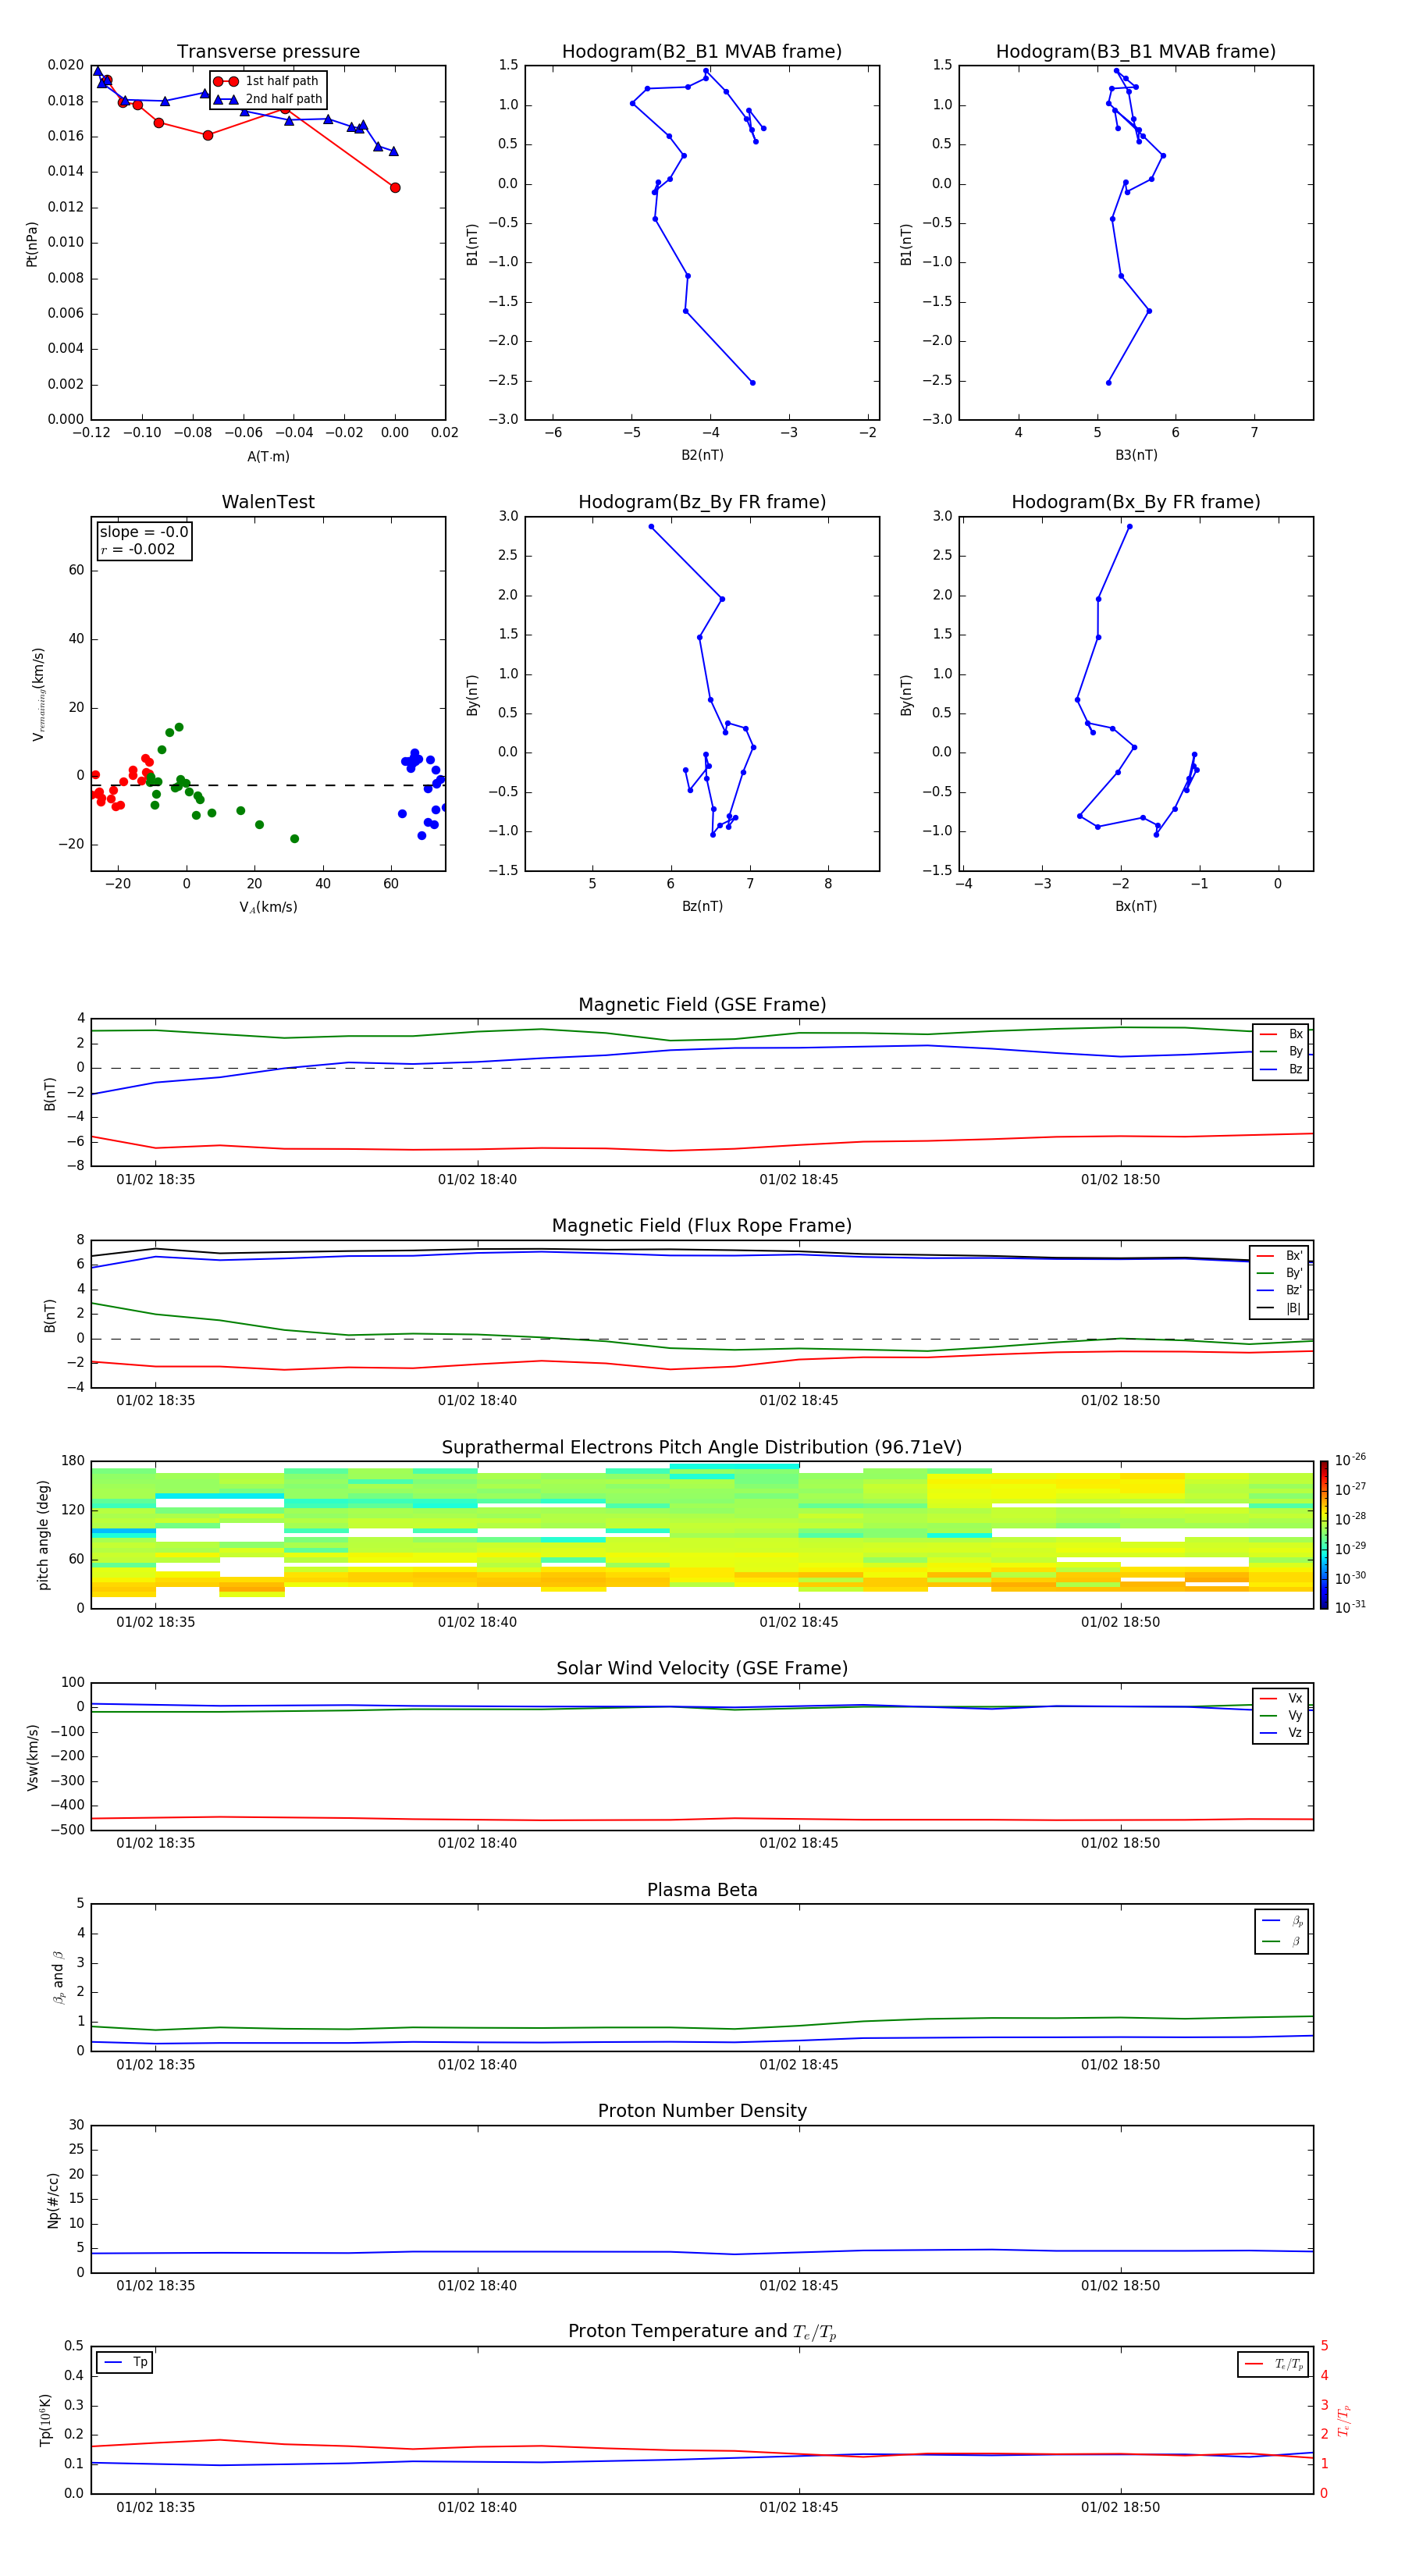Click the 'Plasma Beta' title
The height and width of the screenshot is (2576, 1405).
(x=702, y=1891)
